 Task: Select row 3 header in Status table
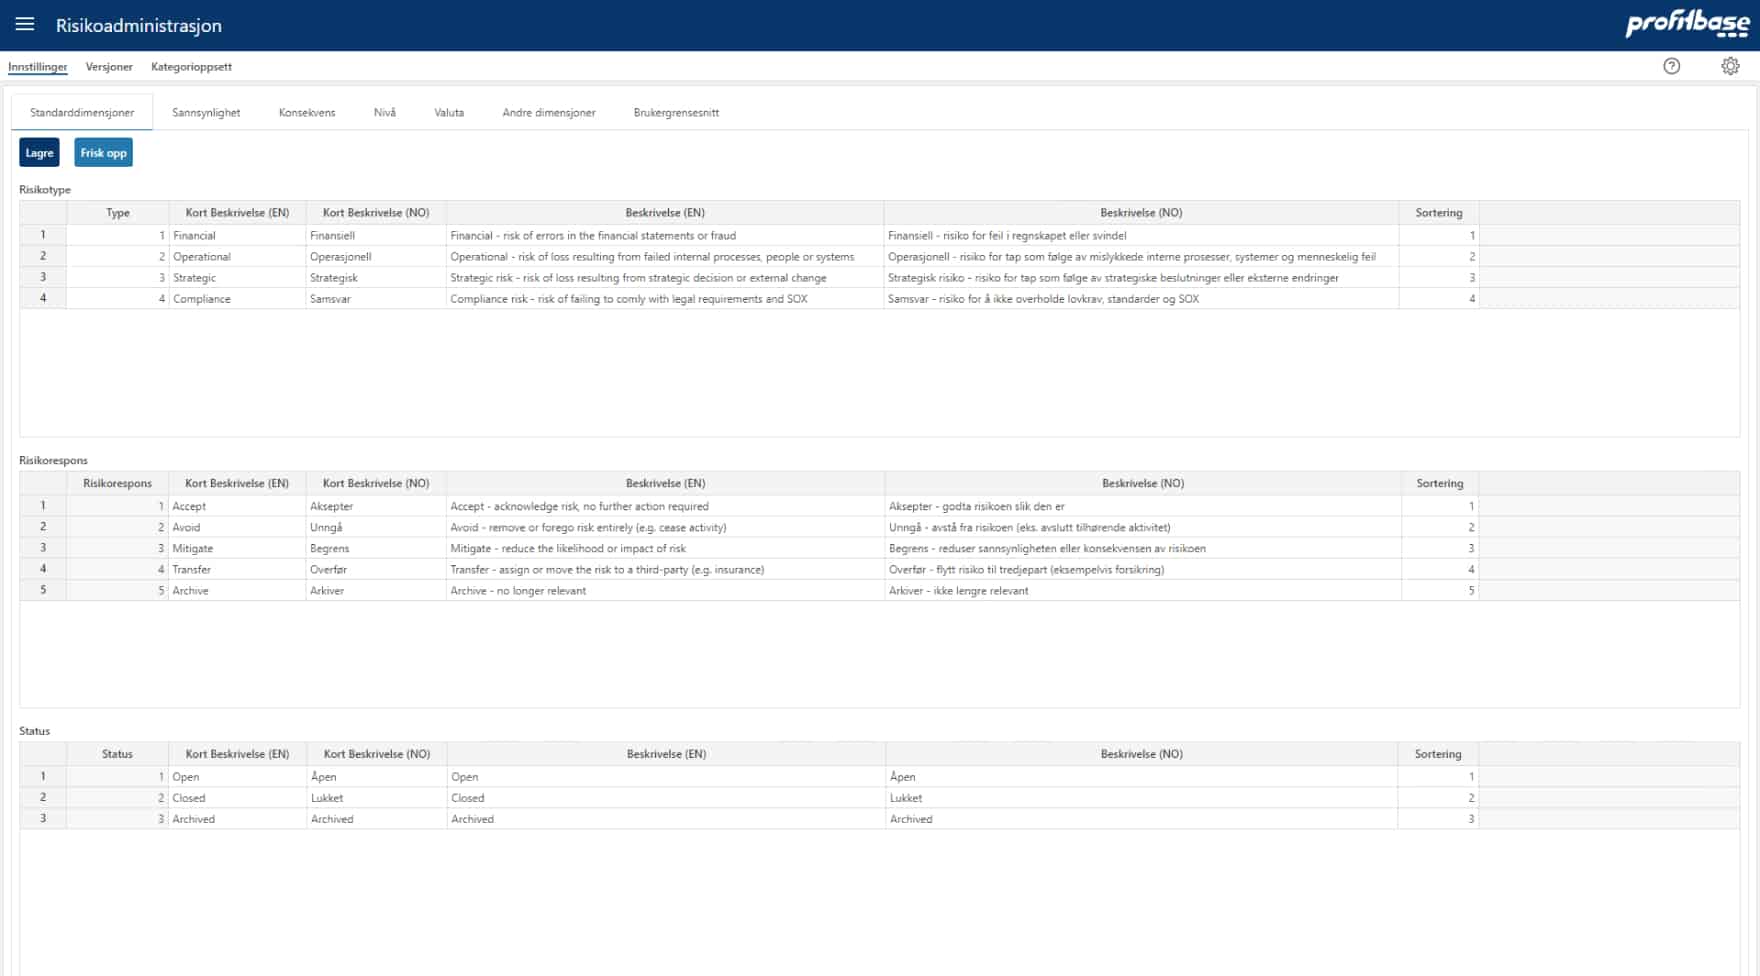click(43, 819)
